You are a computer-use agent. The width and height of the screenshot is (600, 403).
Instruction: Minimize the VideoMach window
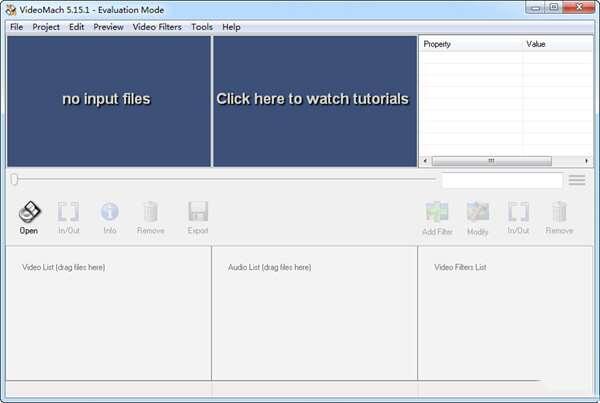[536, 7]
